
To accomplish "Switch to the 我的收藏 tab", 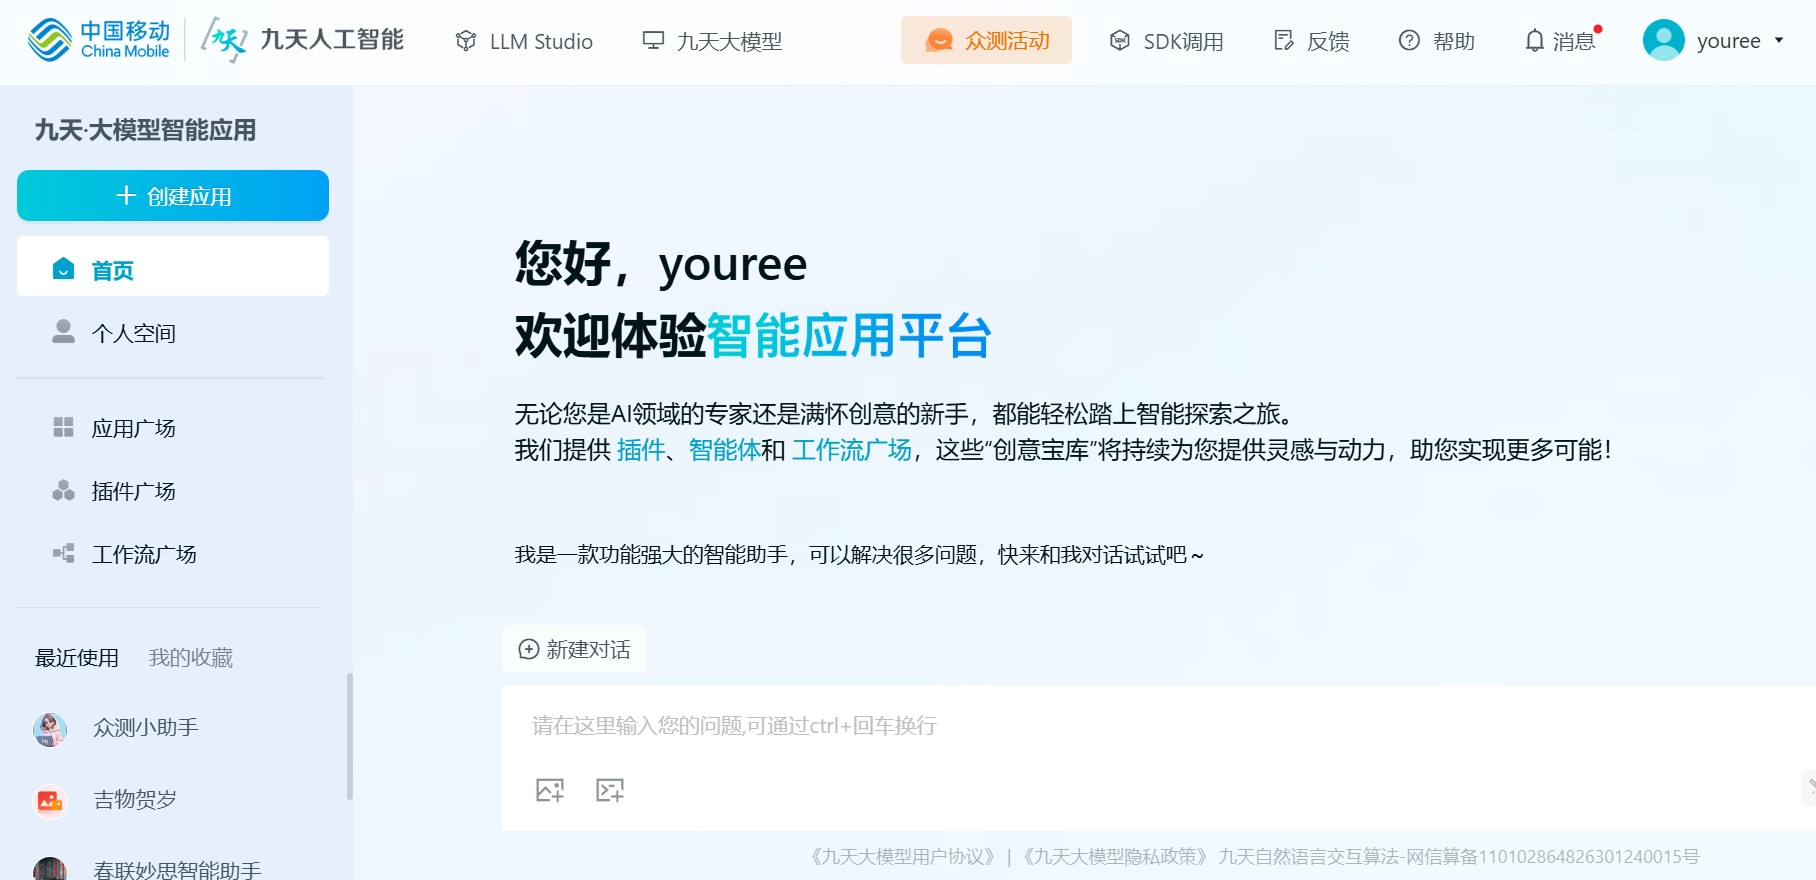I will (191, 657).
